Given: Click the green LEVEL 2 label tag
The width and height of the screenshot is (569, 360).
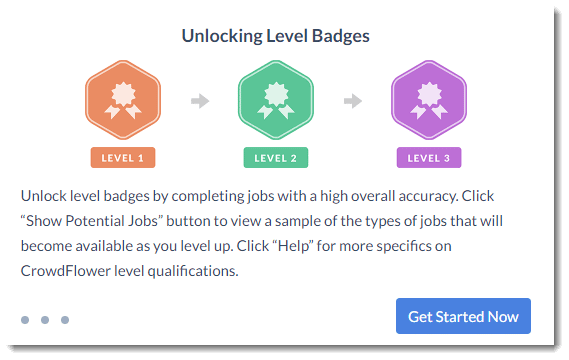Looking at the screenshot, I should coord(276,158).
